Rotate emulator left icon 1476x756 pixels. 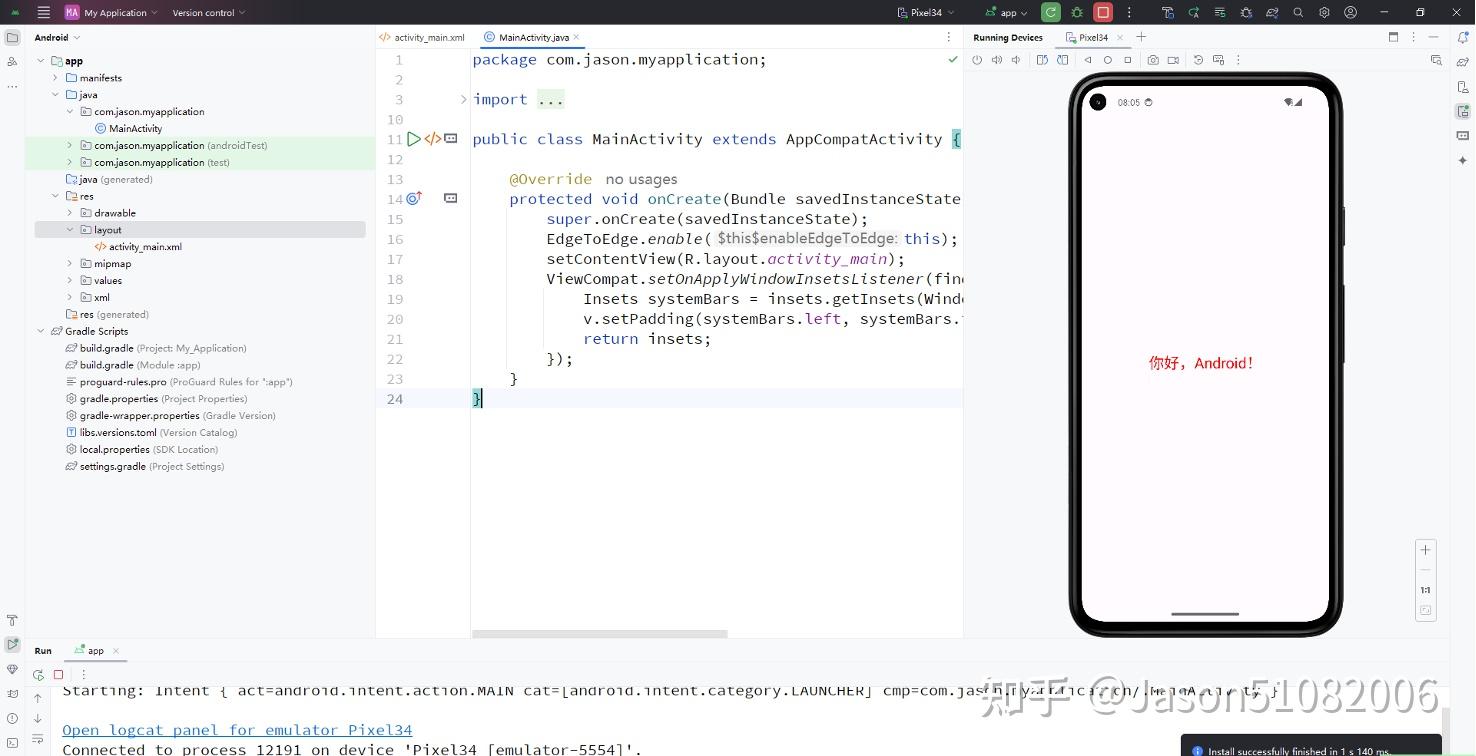click(1042, 60)
